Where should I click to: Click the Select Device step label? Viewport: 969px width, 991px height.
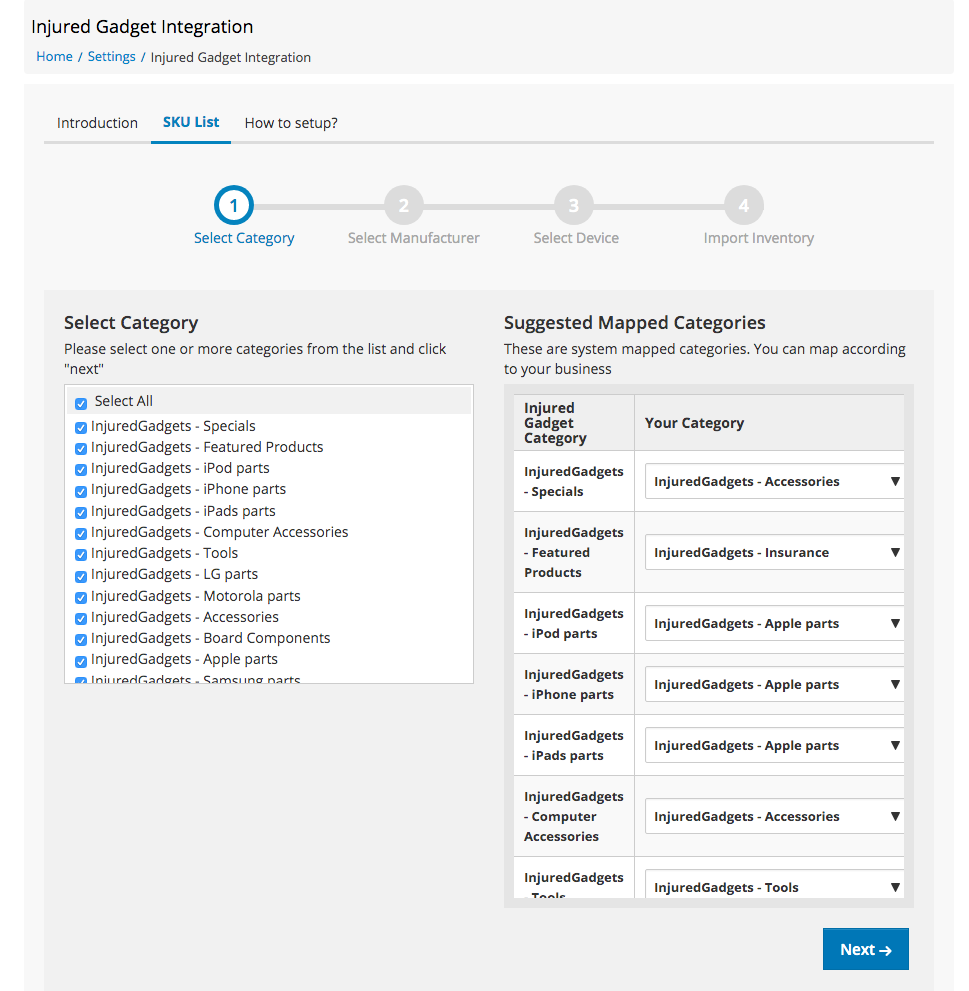(x=576, y=238)
